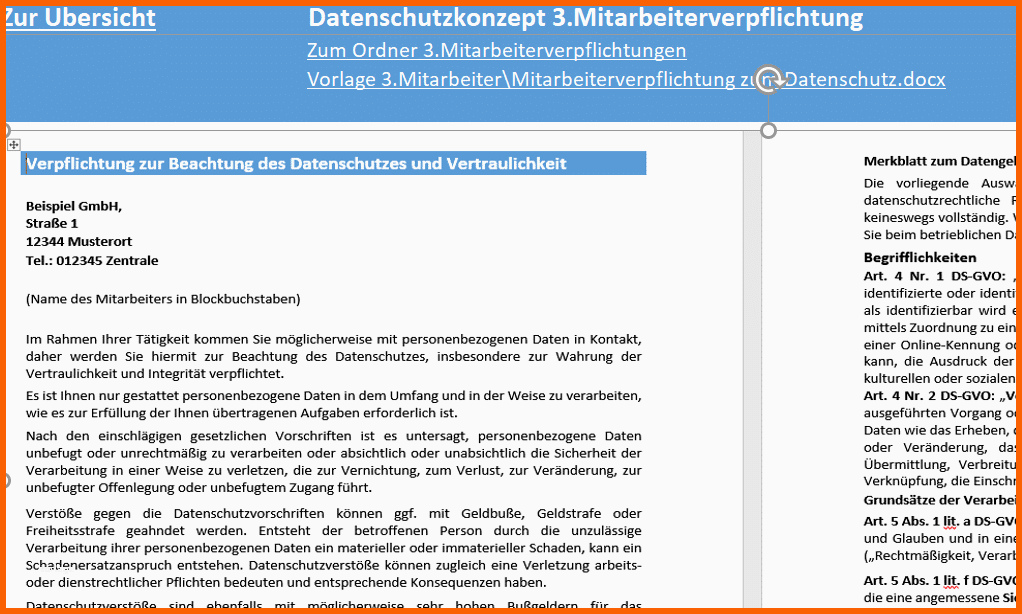Click the paragraph starting 'Es ist Ihnen nur gestattet'
Image resolution: width=1022 pixels, height=614 pixels.
pyautogui.click(x=334, y=404)
